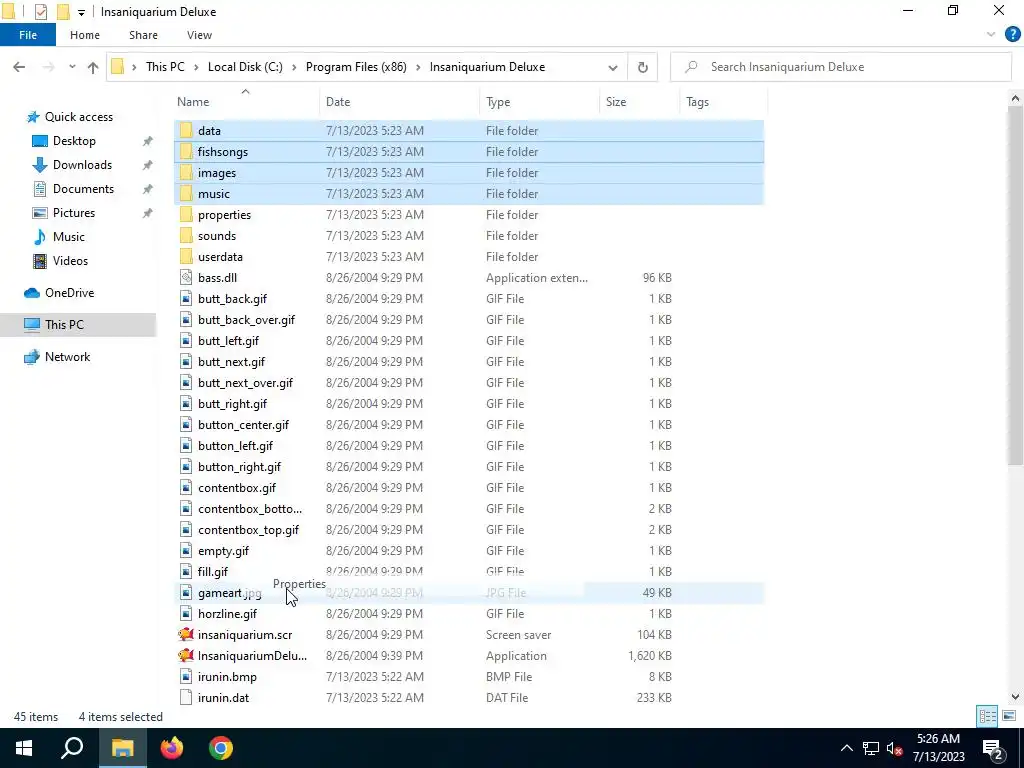The image size is (1024, 768).
Task: Switch to Details view layout button
Action: click(987, 716)
